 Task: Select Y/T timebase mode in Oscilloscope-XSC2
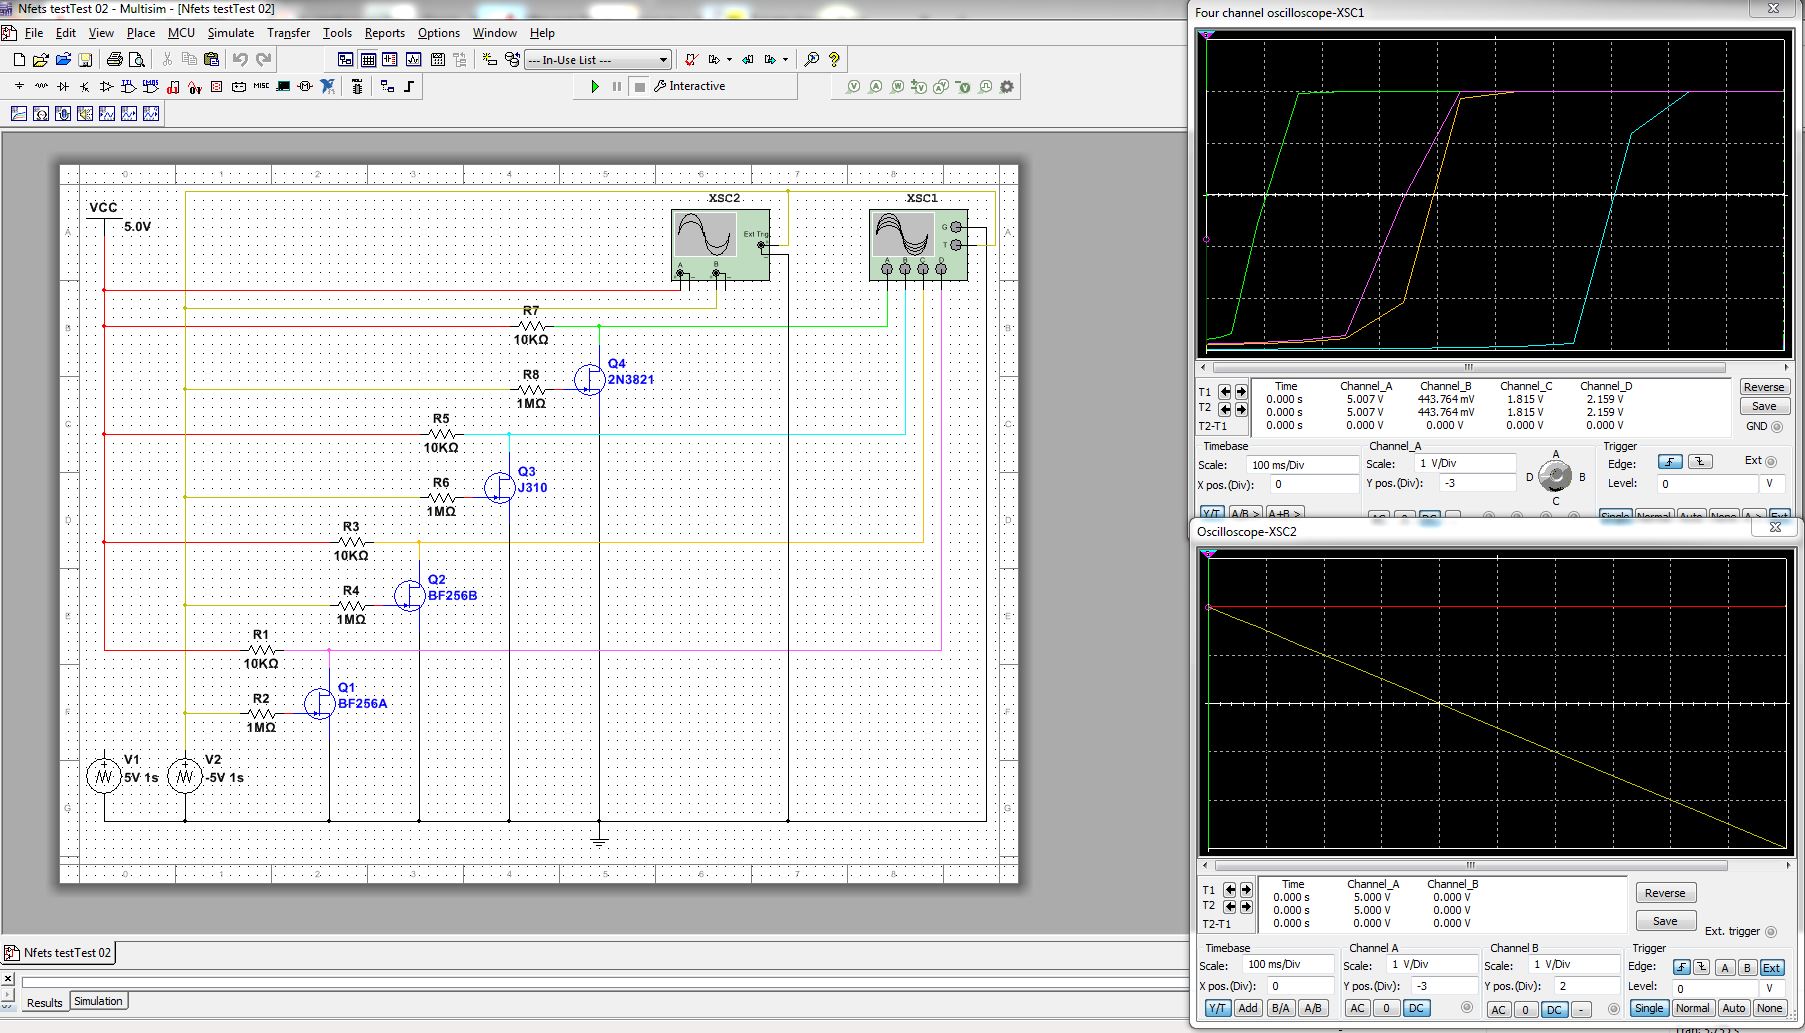1217,1008
